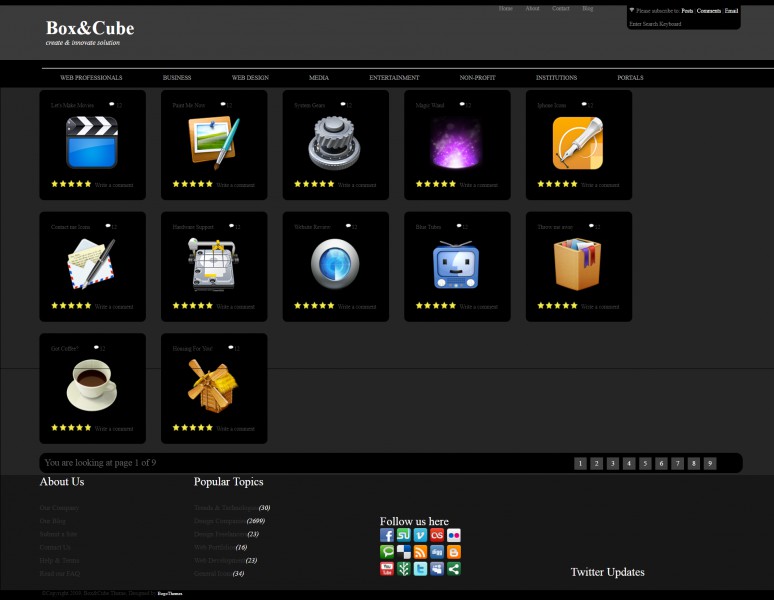Open the Twitter follow icon
774x600 pixels.
point(421,569)
